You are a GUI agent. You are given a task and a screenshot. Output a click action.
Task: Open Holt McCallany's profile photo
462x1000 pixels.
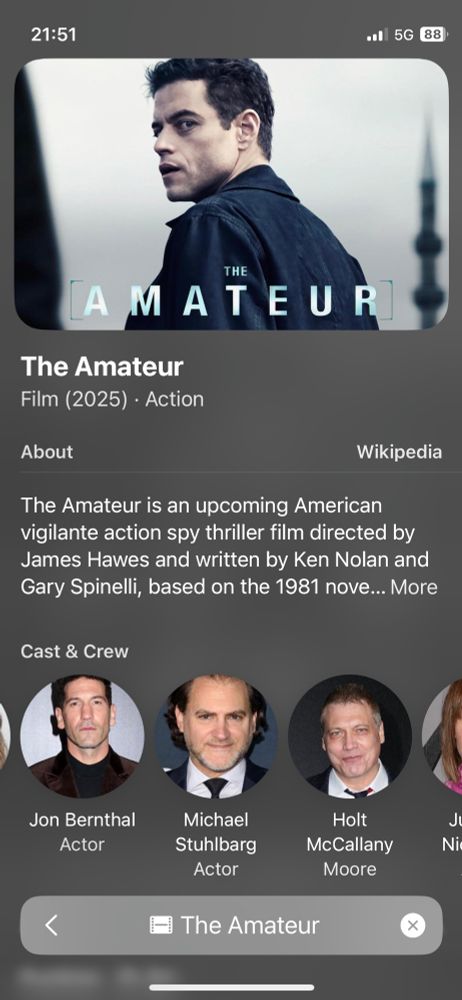350,736
